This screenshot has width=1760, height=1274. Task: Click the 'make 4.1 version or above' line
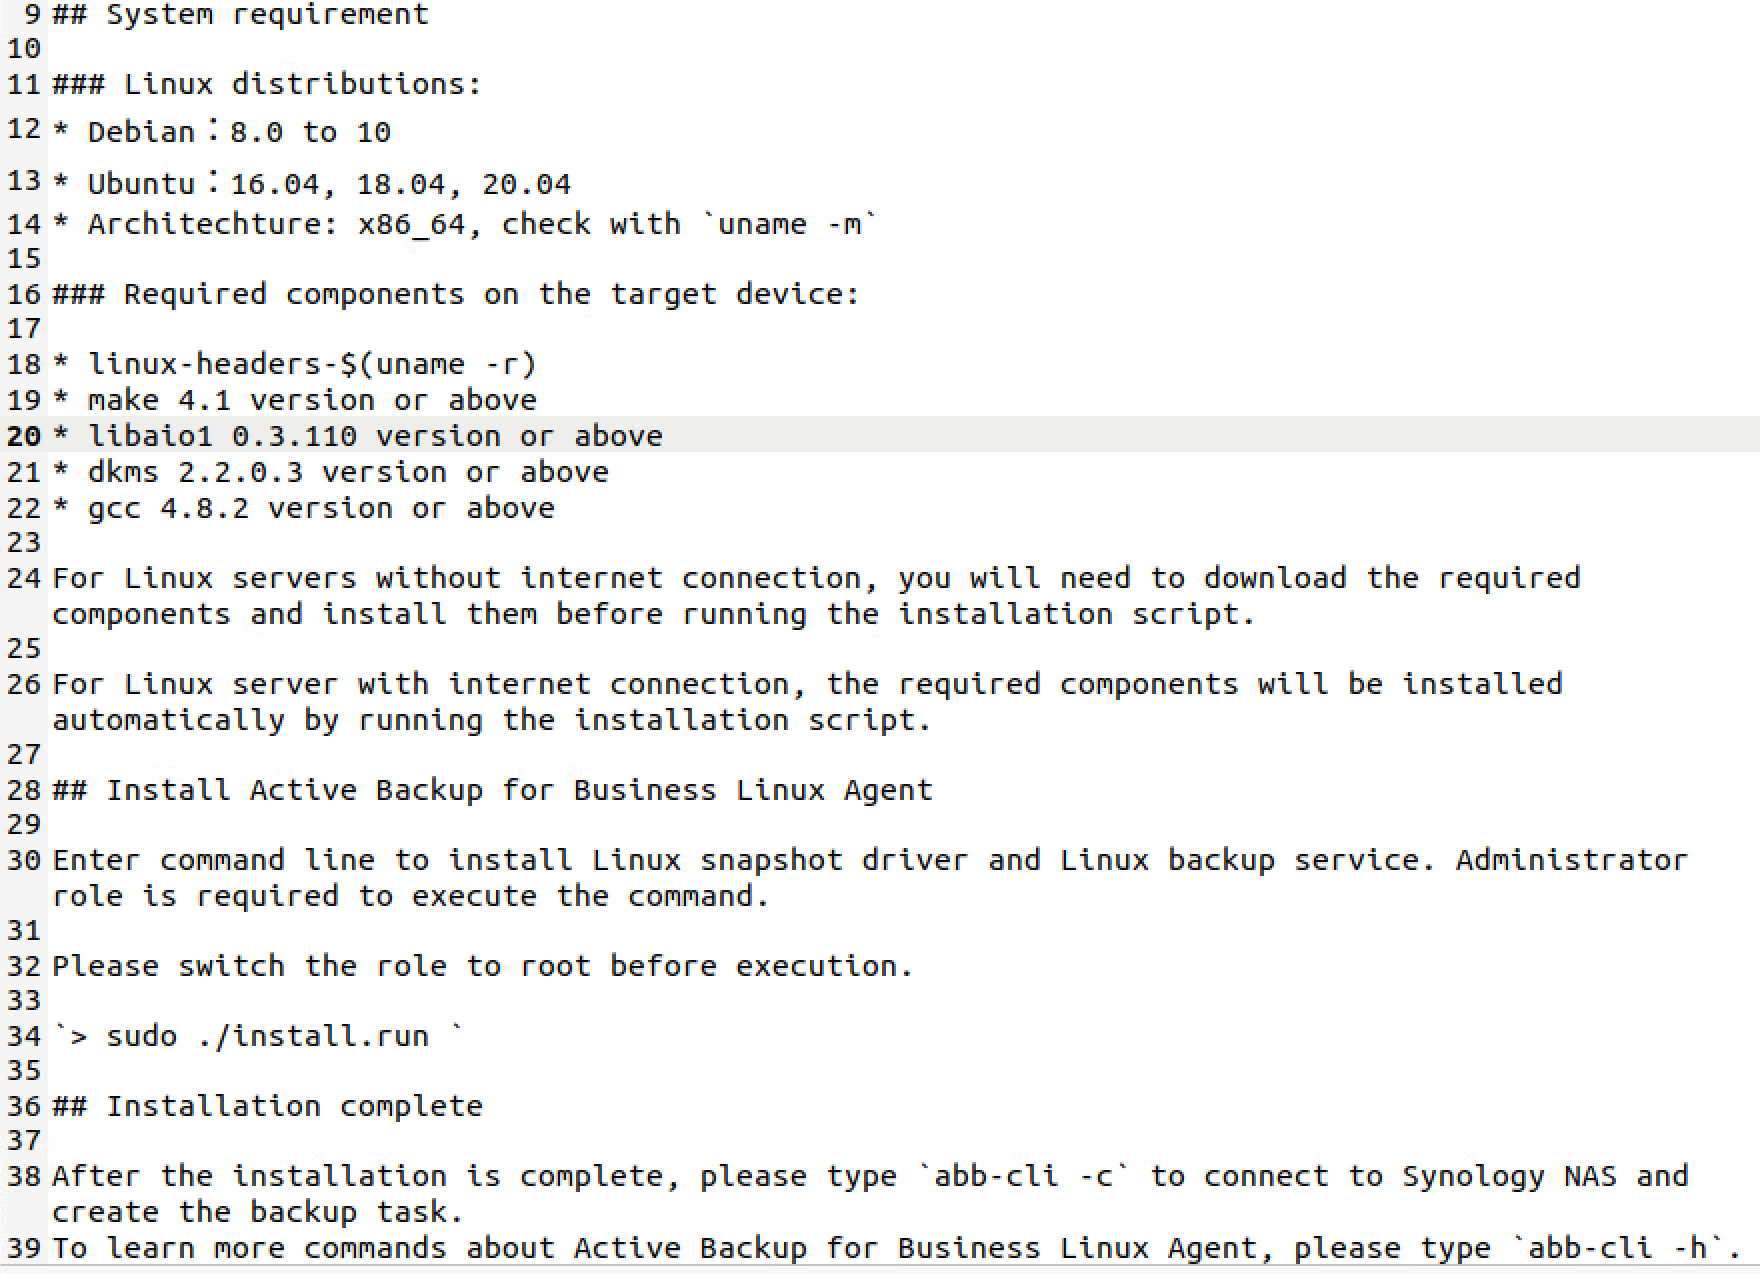[x=295, y=400]
